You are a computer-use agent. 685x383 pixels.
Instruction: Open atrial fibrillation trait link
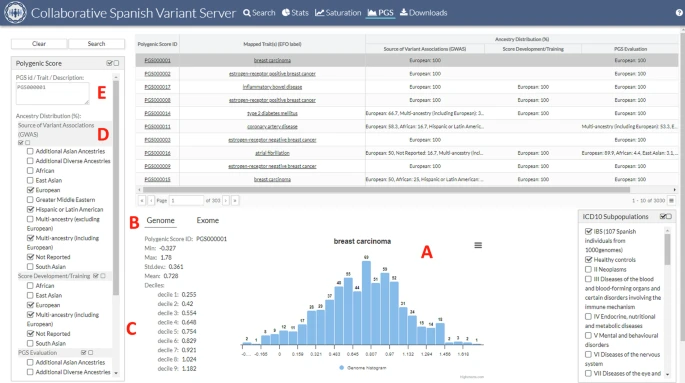272,153
